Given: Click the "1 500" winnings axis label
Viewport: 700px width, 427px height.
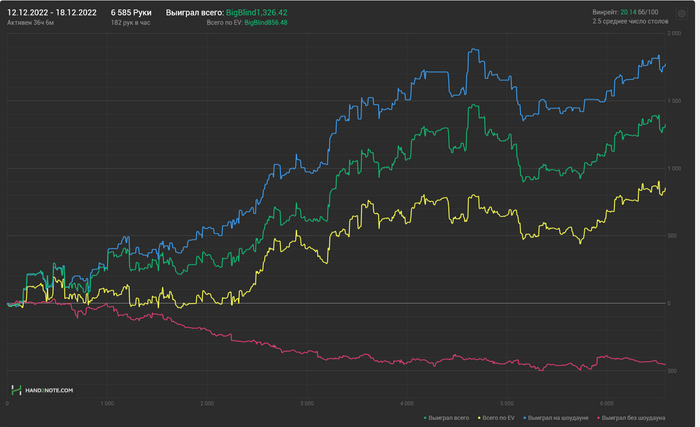Looking at the screenshot, I should coord(674,101).
